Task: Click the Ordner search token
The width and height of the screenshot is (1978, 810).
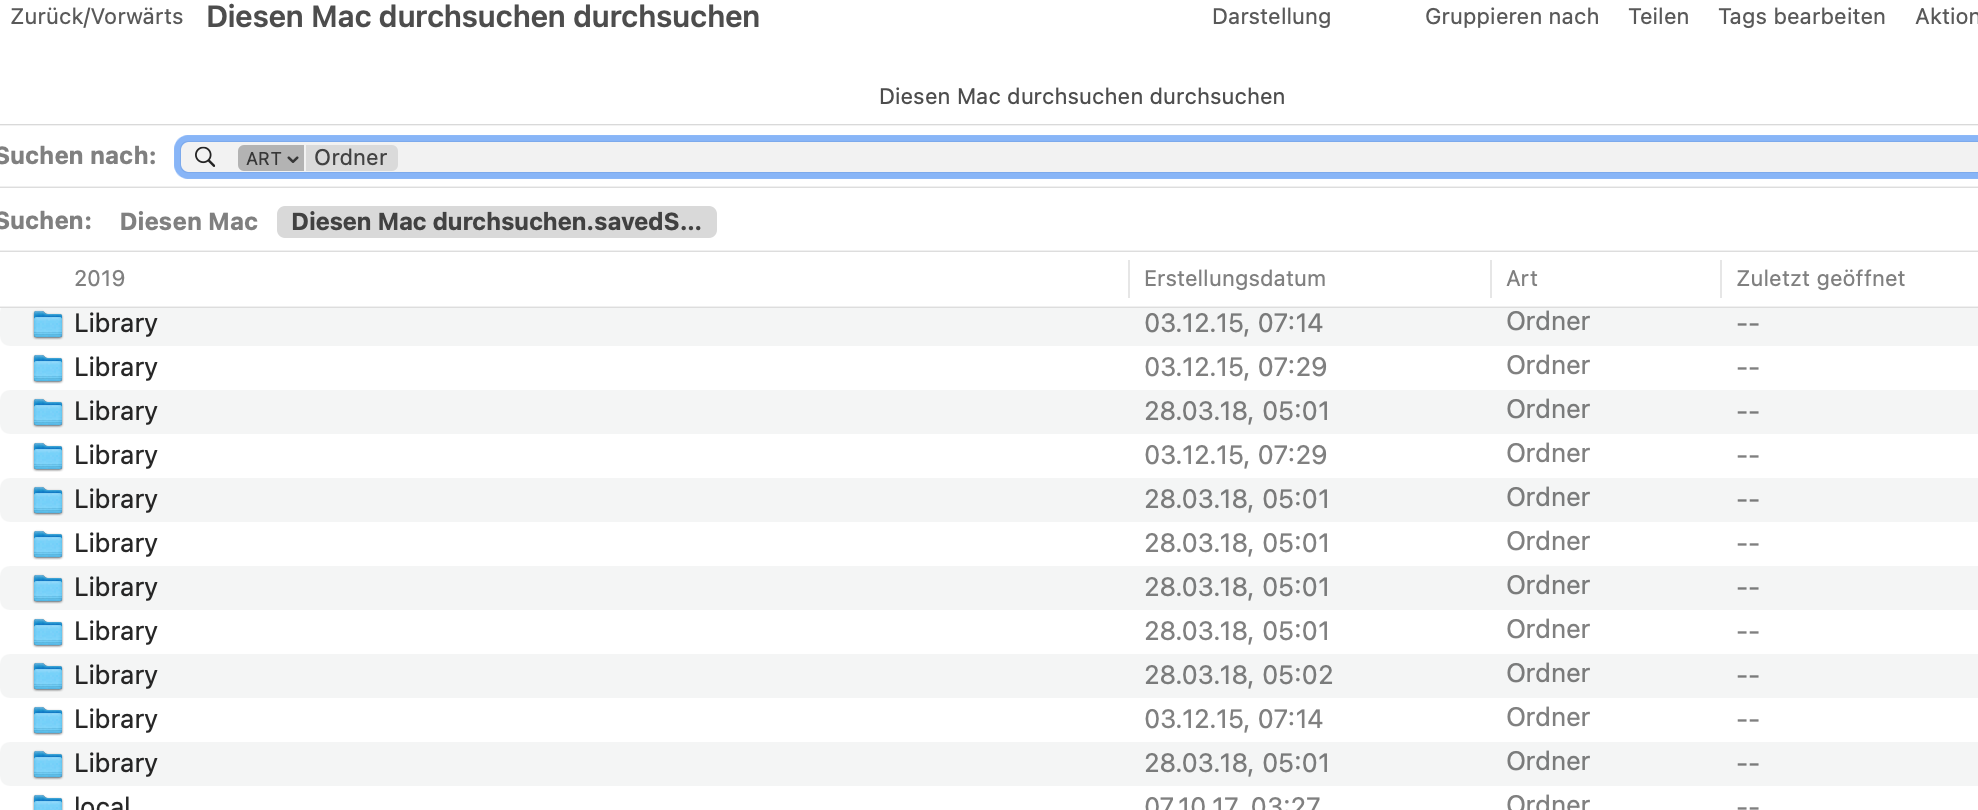Action: click(x=350, y=158)
